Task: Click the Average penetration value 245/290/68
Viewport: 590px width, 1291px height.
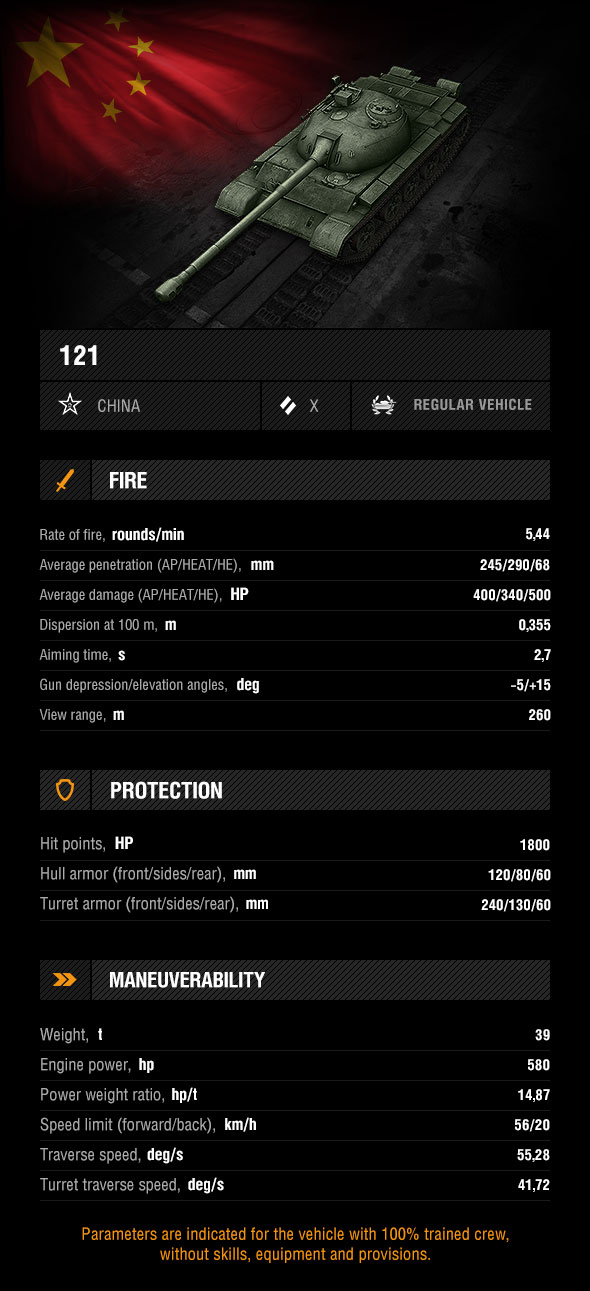Action: [515, 565]
